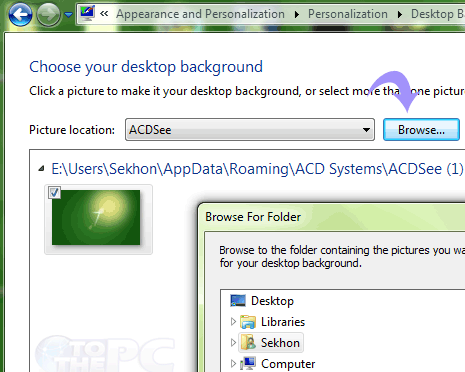Viewport: 465px width, 372px height.
Task: Click the double chevron in address bar
Action: 104,14
